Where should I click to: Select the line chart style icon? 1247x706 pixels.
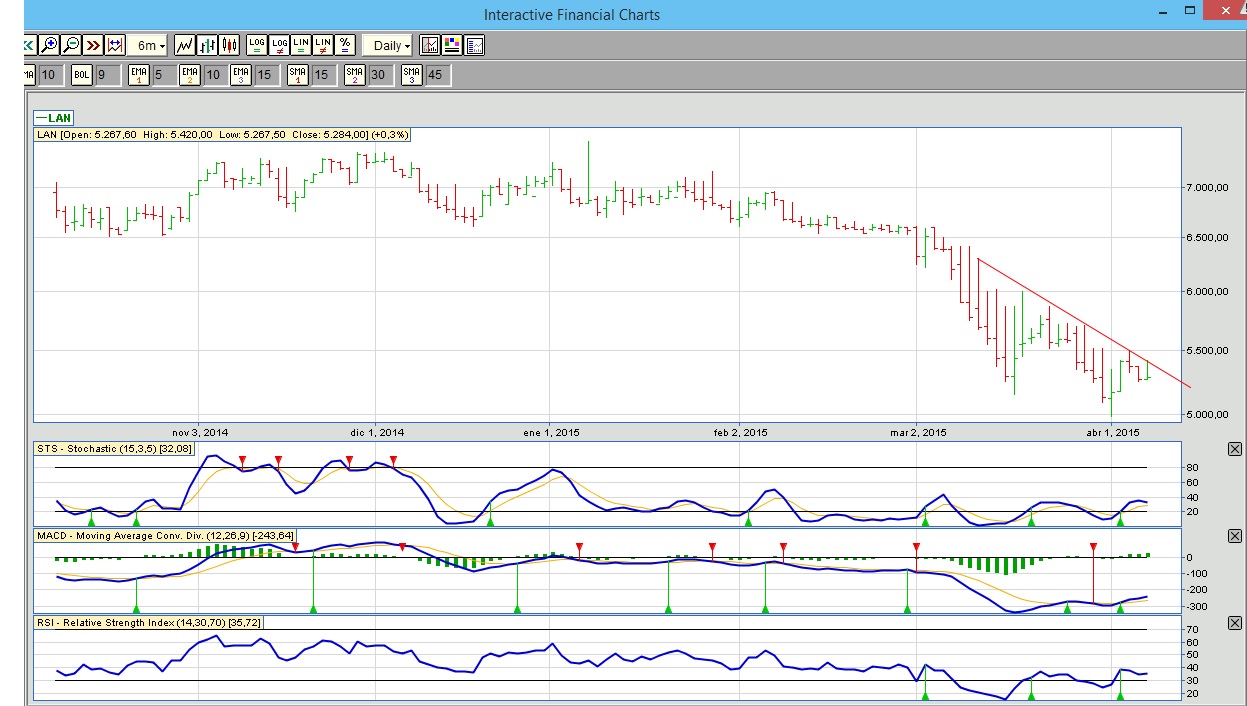pos(185,45)
